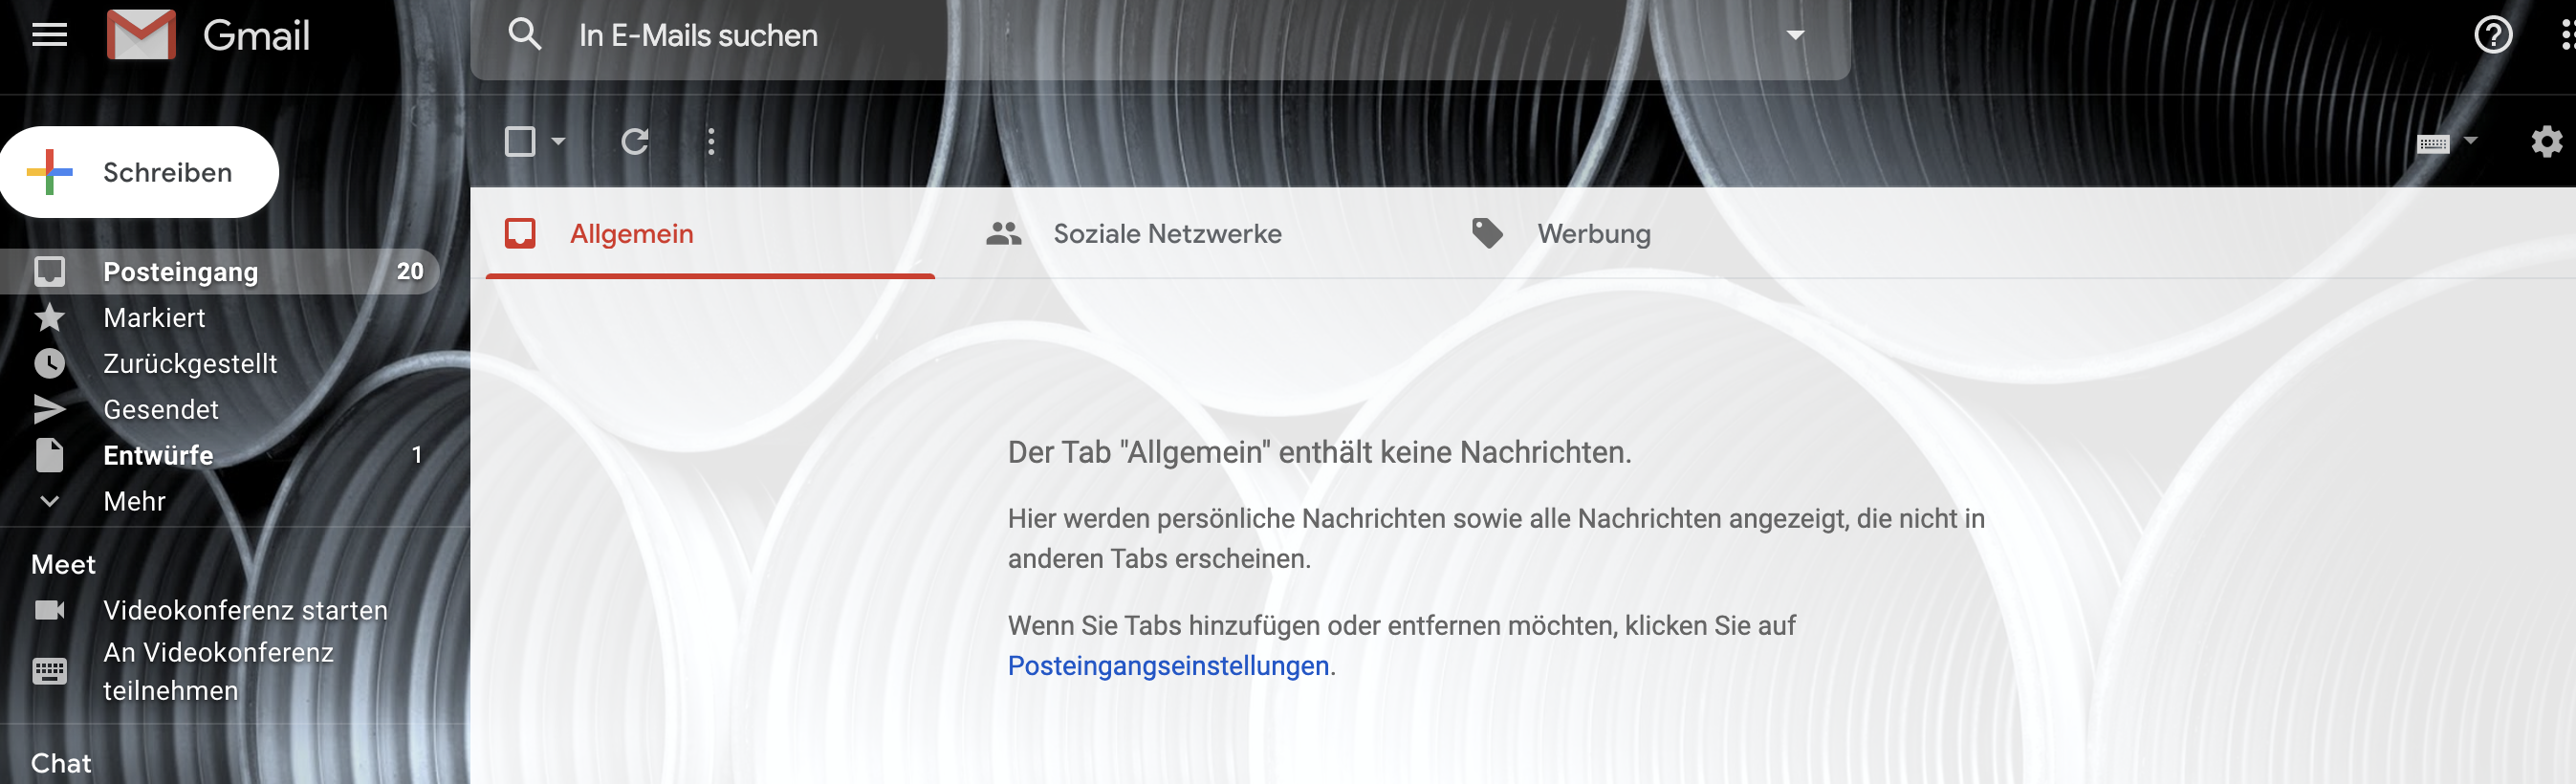The width and height of the screenshot is (2576, 784).
Task: Click the Posteingang unread count 20
Action: pos(410,271)
